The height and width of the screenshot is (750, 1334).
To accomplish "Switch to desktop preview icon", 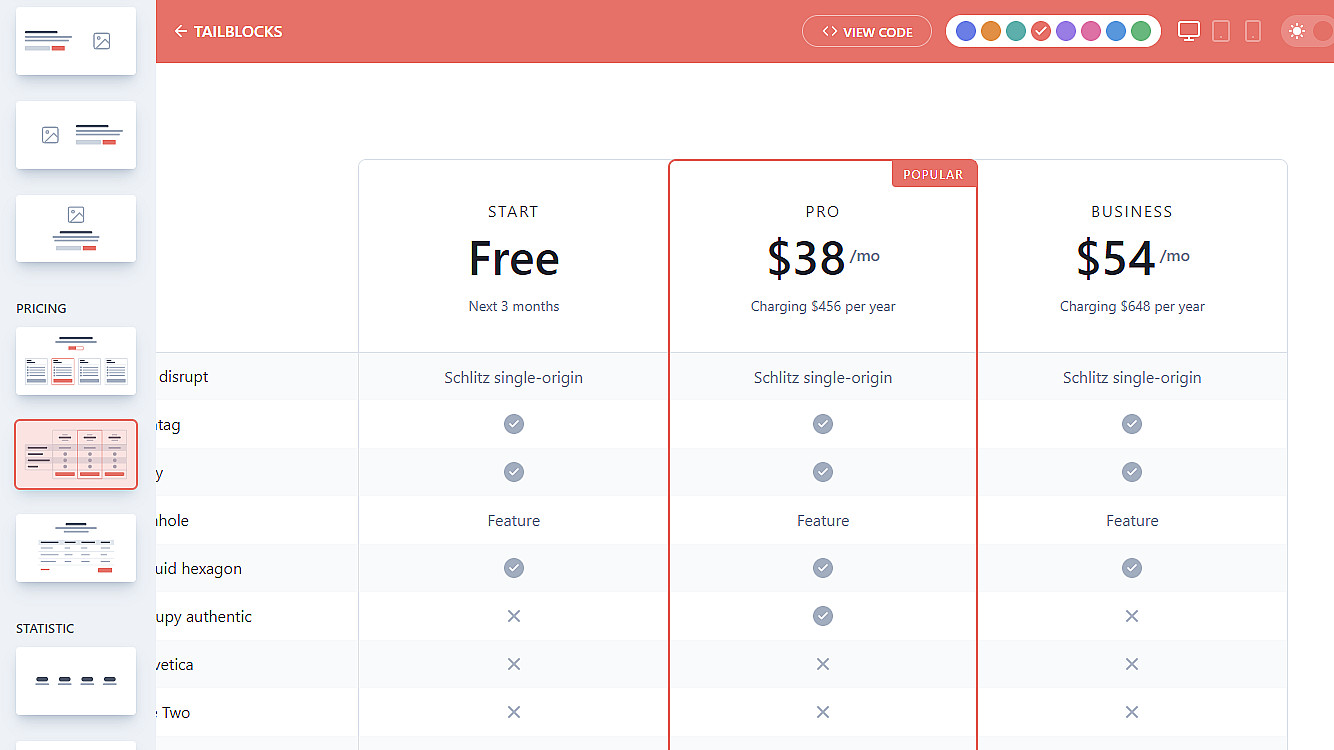I will tap(1189, 31).
